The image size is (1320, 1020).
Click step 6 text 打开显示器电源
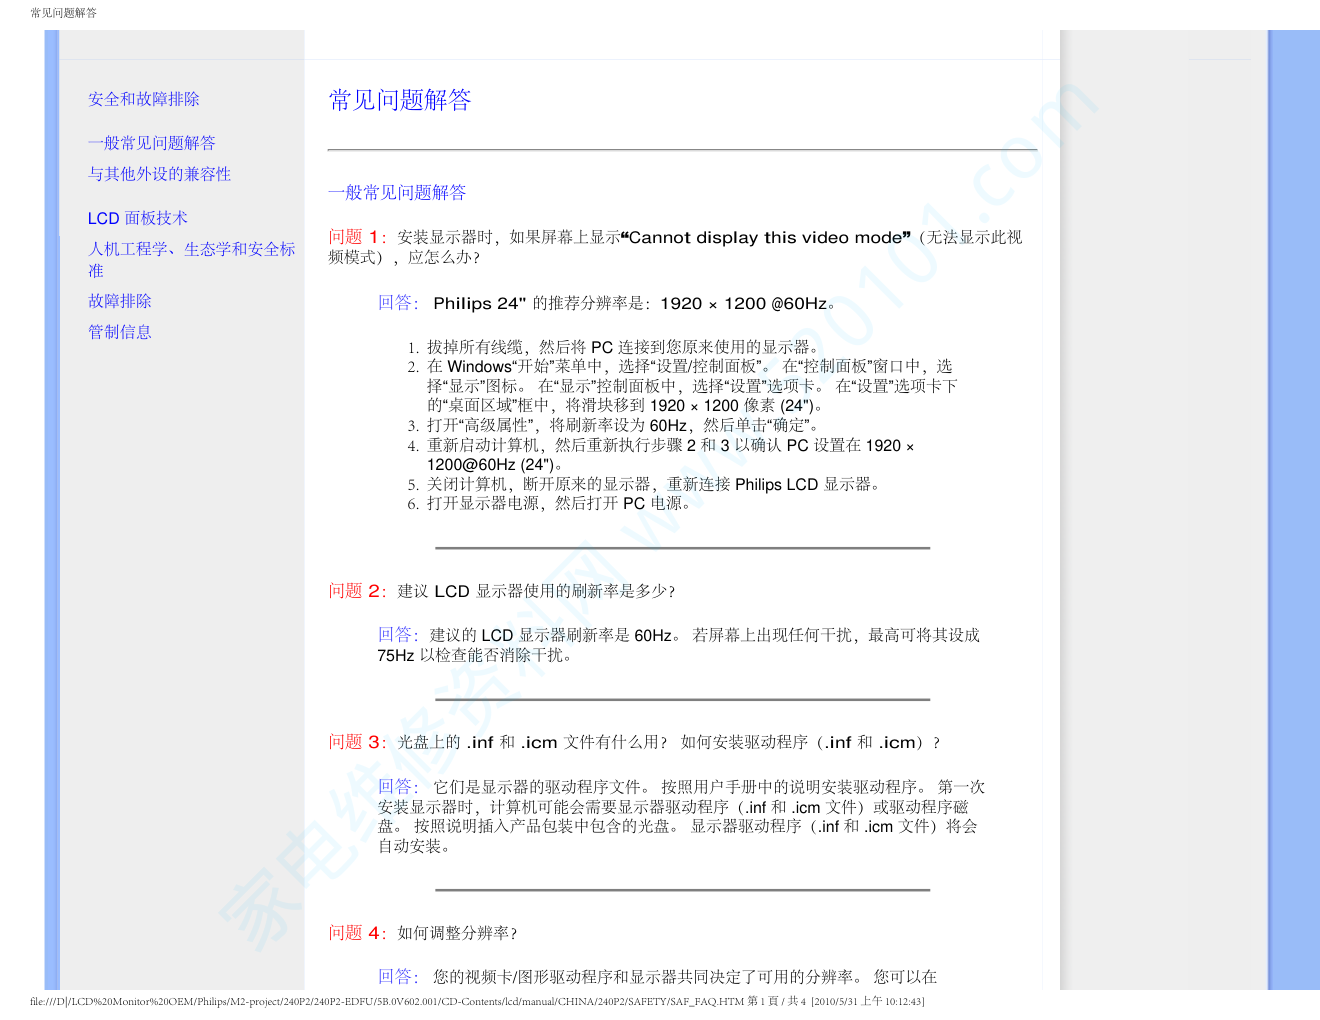(x=558, y=503)
